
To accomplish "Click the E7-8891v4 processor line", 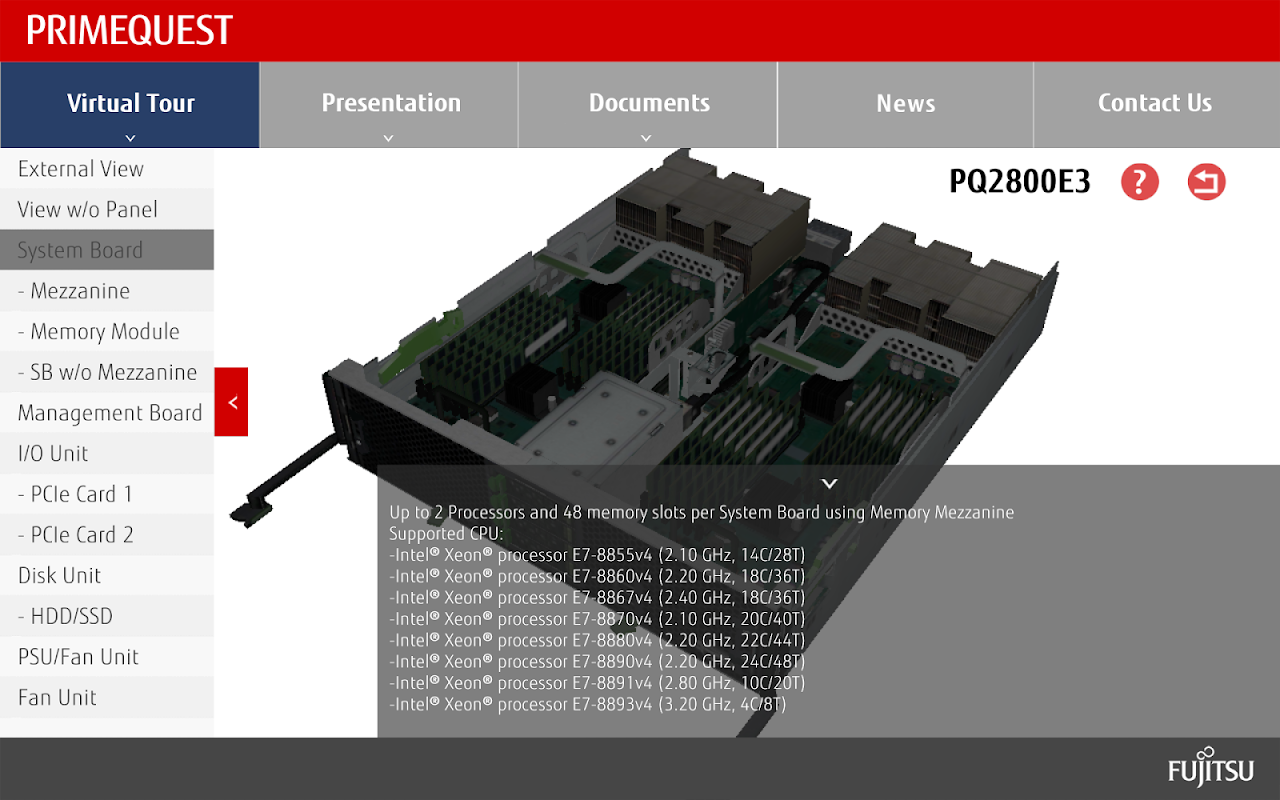I will click(597, 683).
